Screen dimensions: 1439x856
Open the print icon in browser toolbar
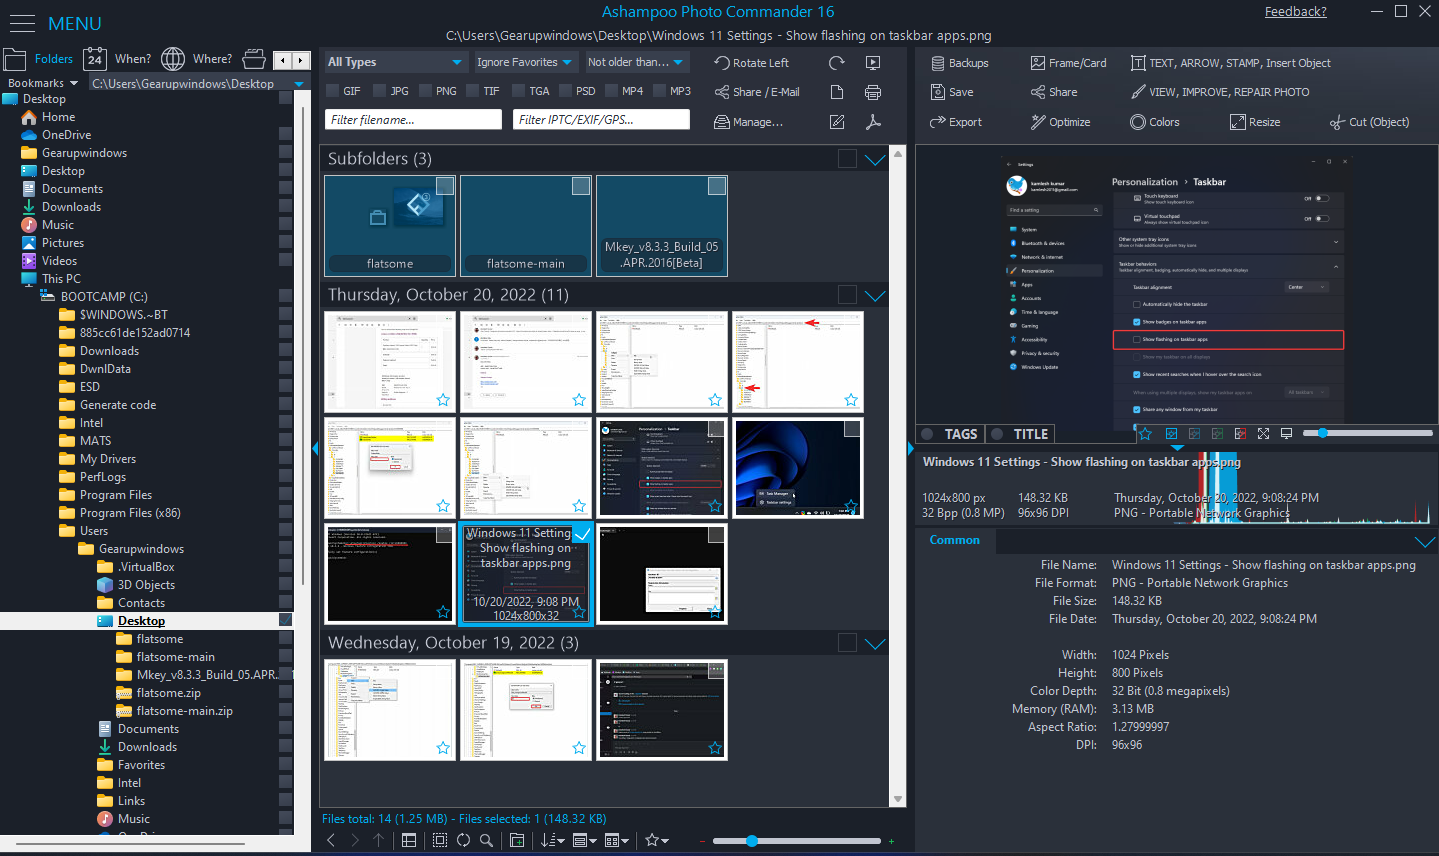(873, 92)
